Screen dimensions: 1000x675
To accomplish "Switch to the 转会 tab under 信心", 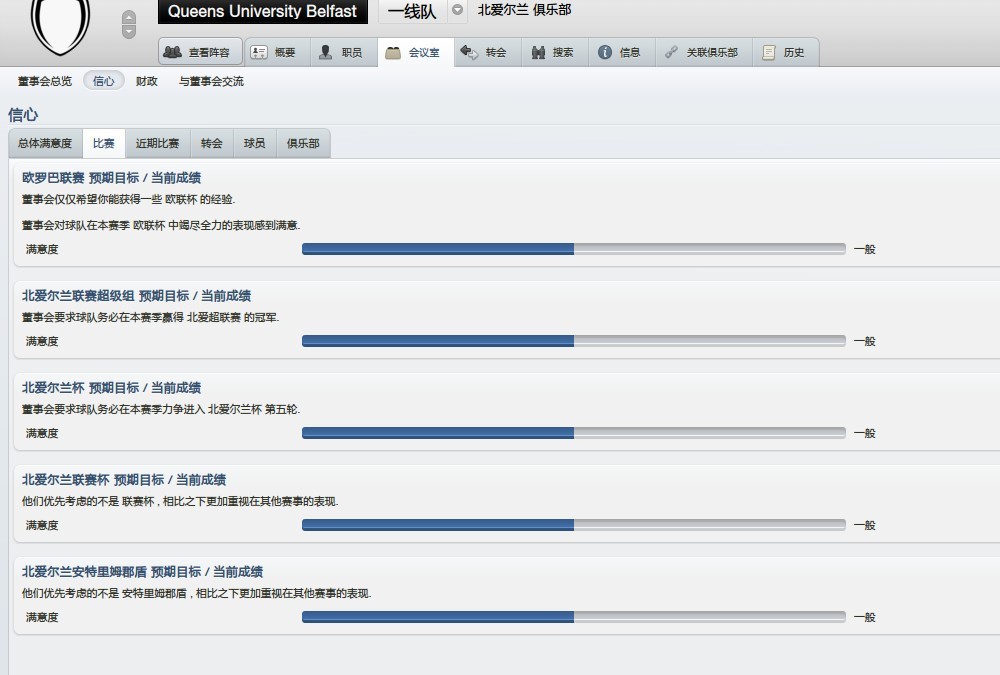I will 212,143.
